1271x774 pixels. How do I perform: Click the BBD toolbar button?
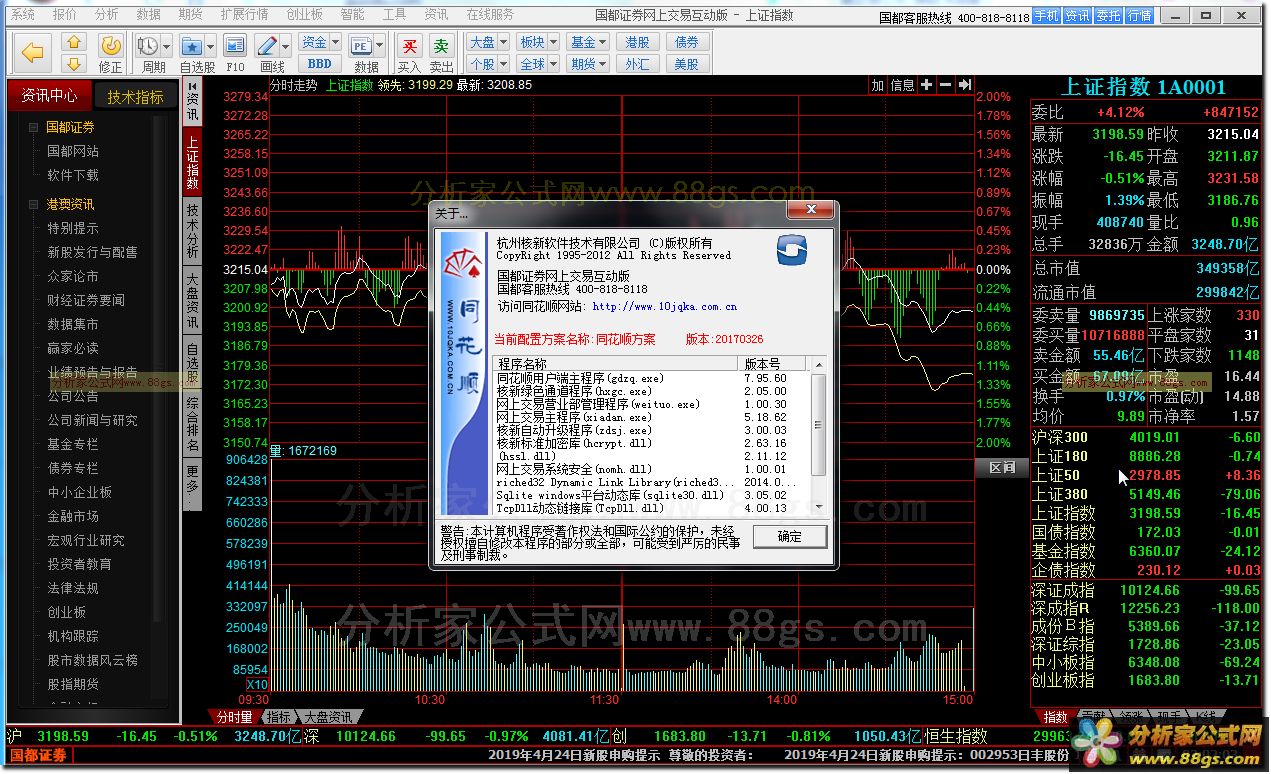pyautogui.click(x=320, y=63)
